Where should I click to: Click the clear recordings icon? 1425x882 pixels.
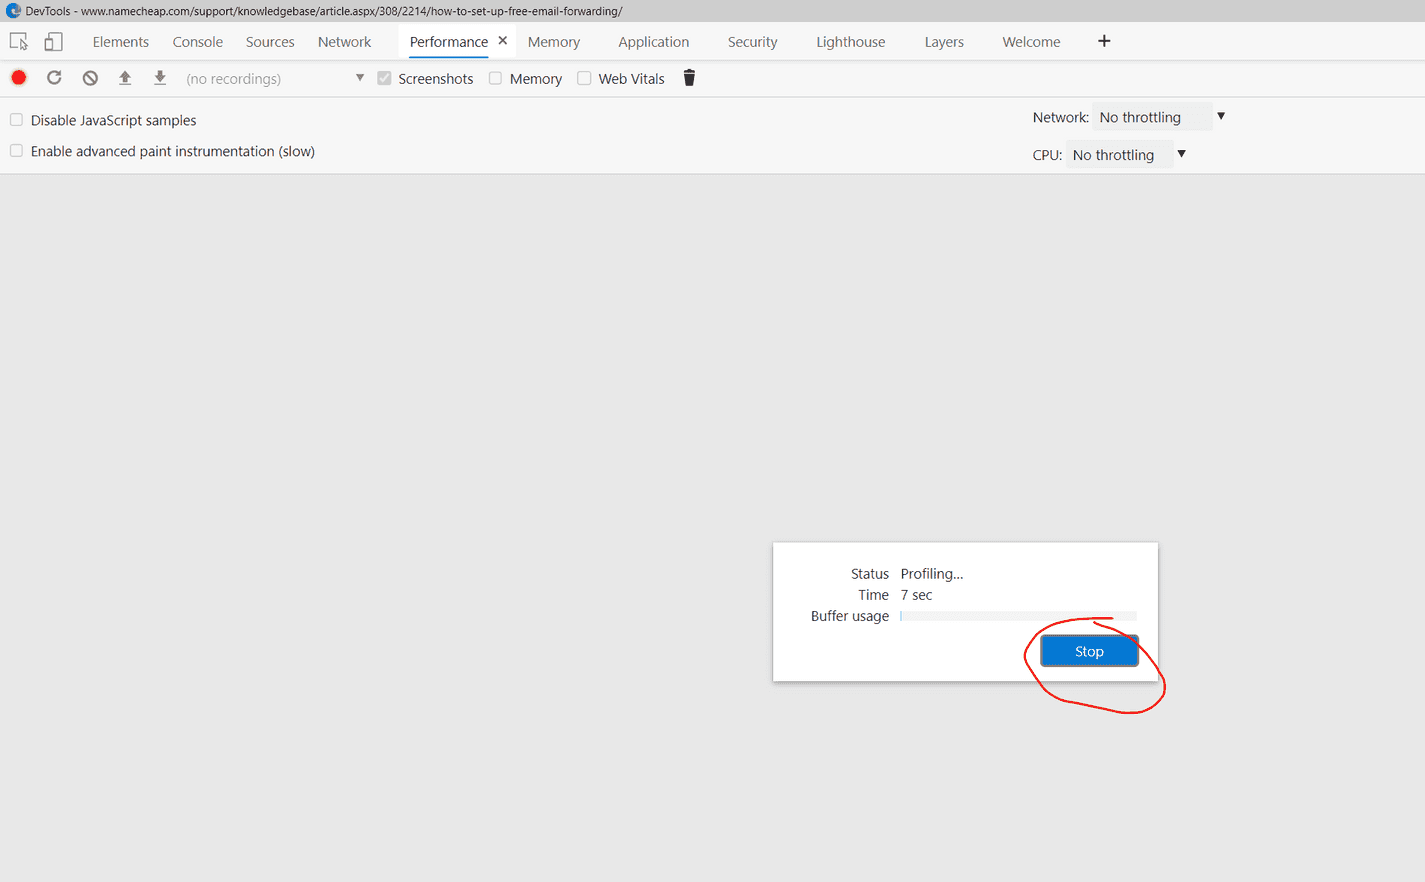click(x=90, y=77)
